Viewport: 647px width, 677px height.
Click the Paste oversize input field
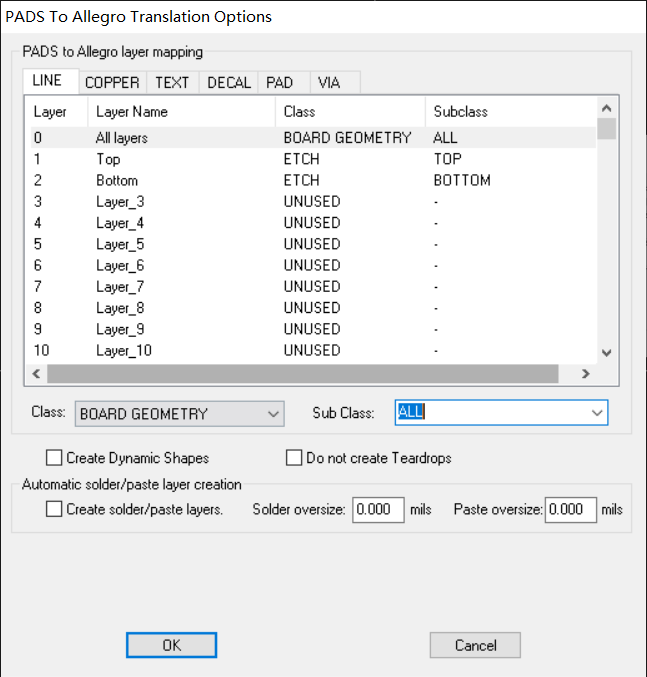571,510
